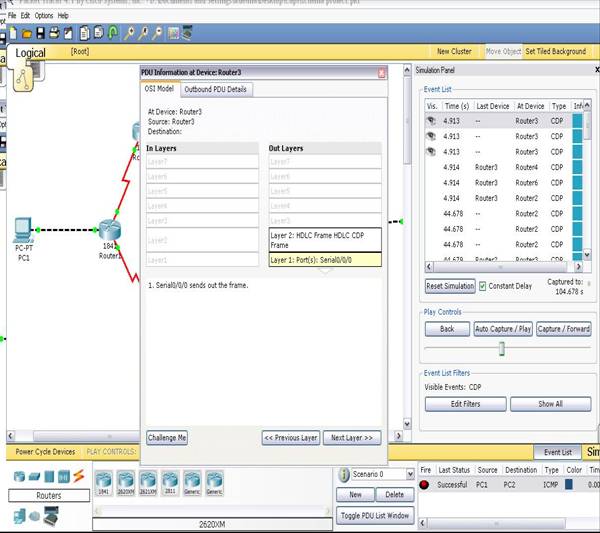The width and height of the screenshot is (600, 533).
Task: Click the Event List scroll-down arrow
Action: (x=587, y=254)
